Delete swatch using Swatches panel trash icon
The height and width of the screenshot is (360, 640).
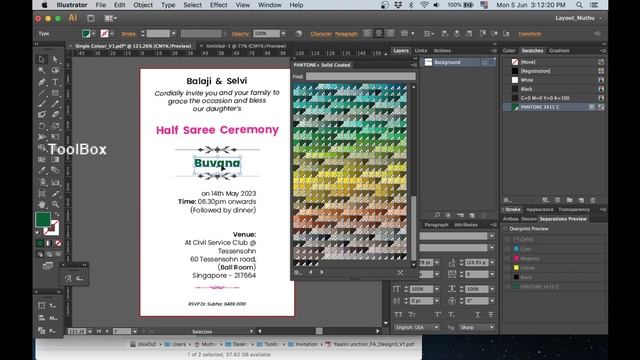[593, 200]
